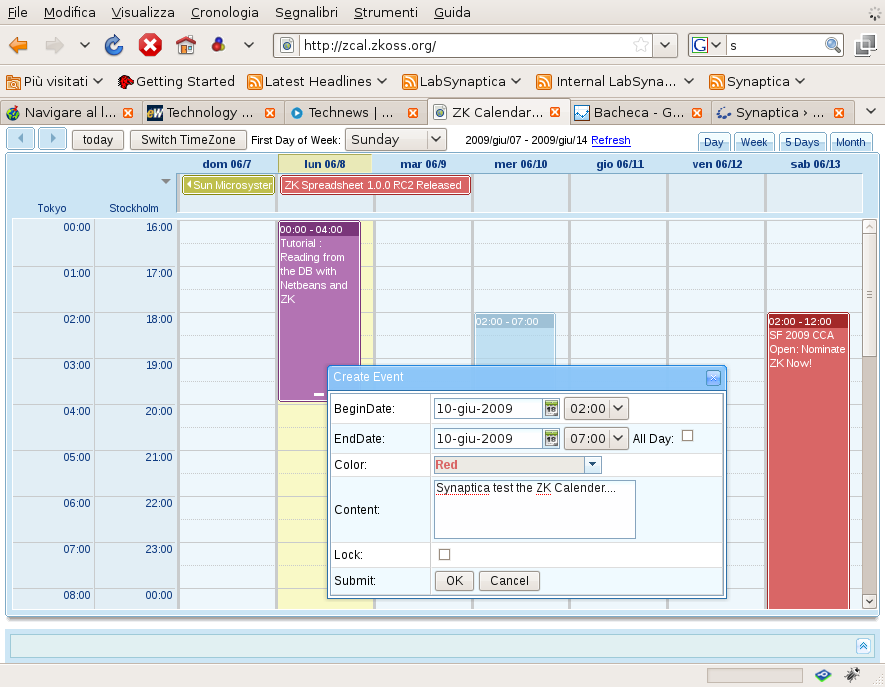Click the double-chevron collapse icon in bottom panel

click(x=864, y=646)
